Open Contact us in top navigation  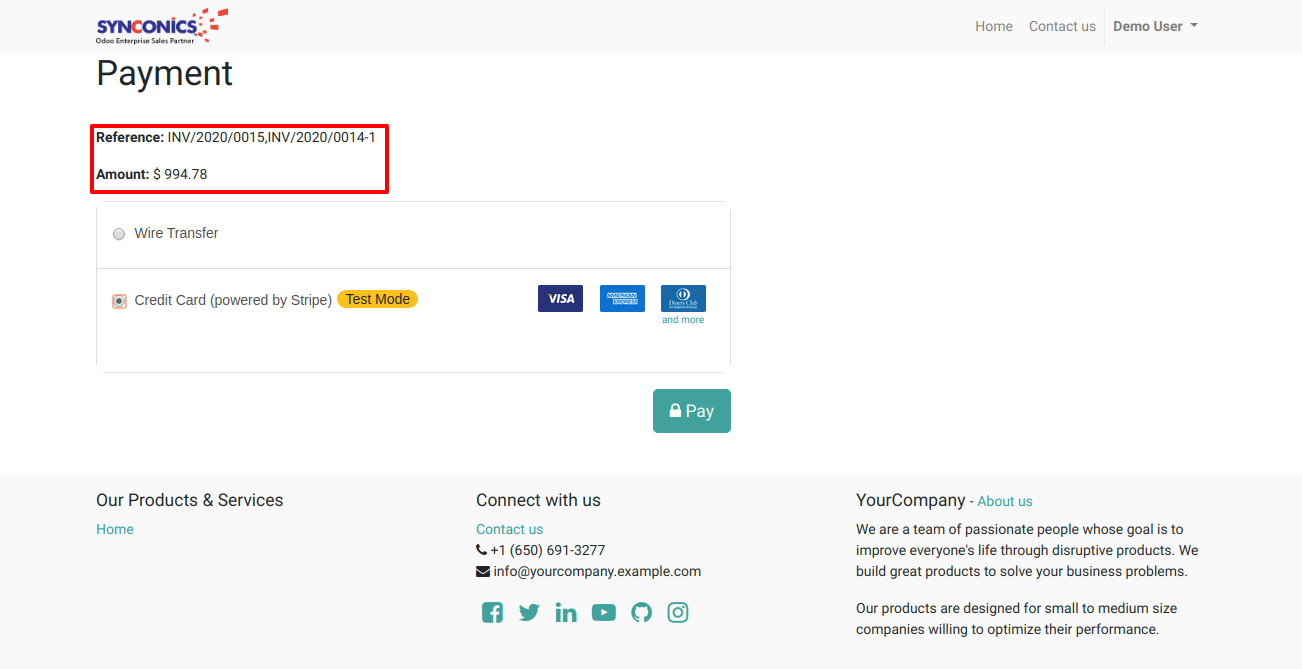(x=1062, y=27)
